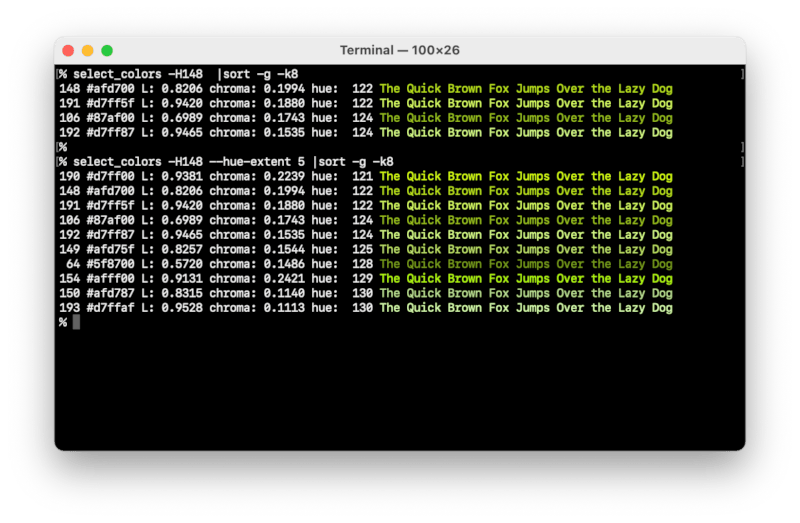Click the window title Terminal — 100×26

click(x=399, y=51)
